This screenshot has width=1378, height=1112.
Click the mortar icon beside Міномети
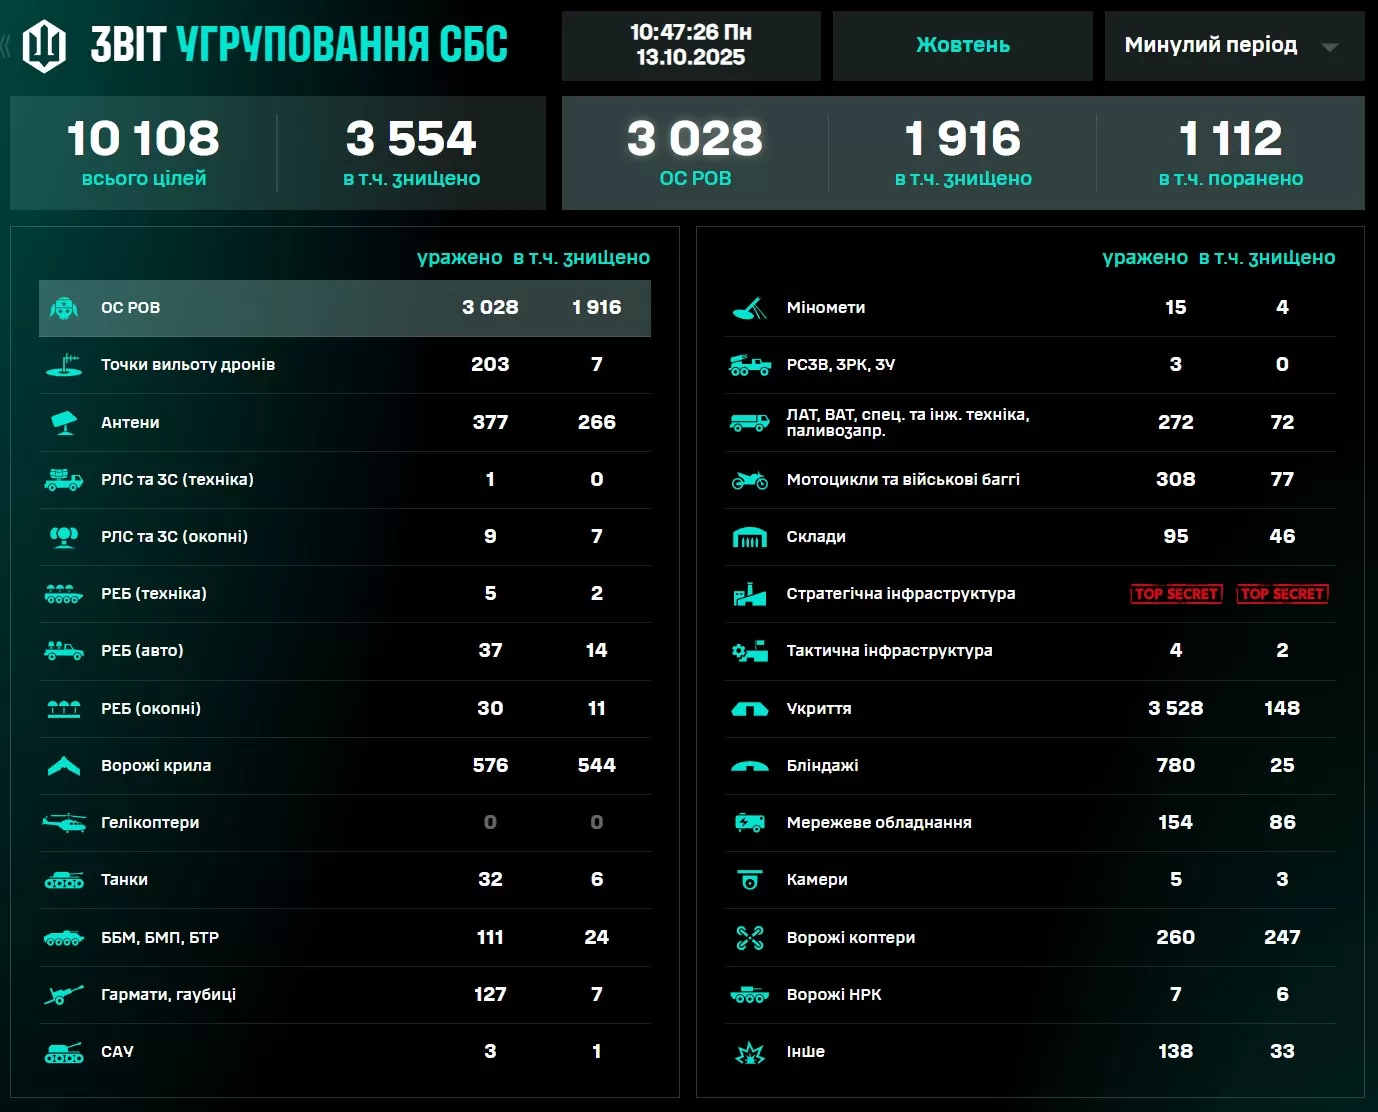pos(749,308)
